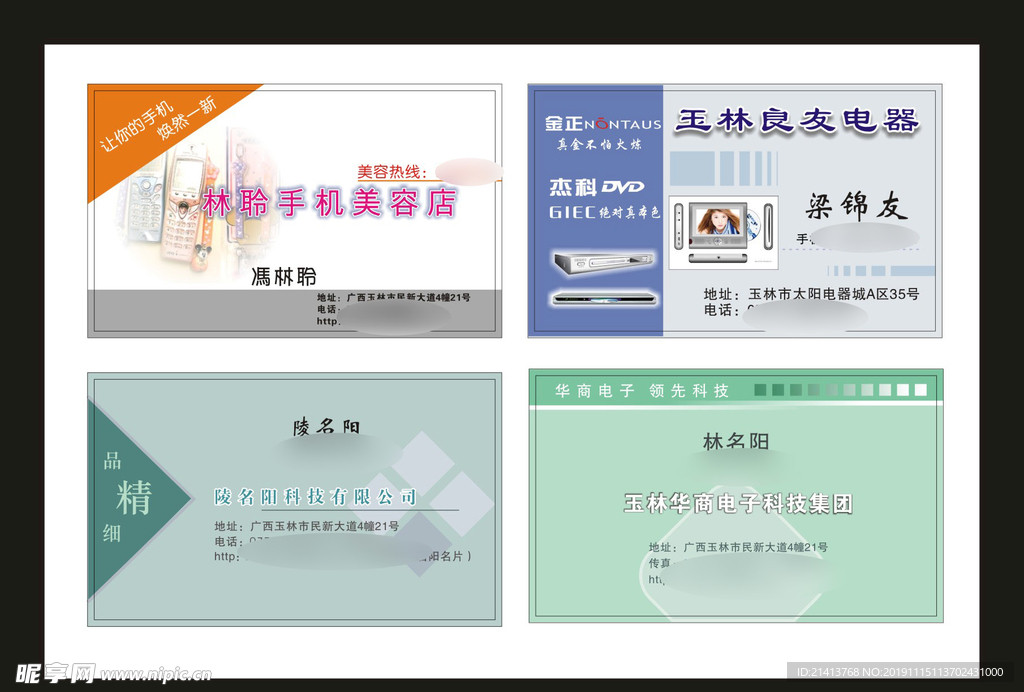Click the name "馮林聆" on the first card
Viewport: 1024px width, 692px height.
284,277
